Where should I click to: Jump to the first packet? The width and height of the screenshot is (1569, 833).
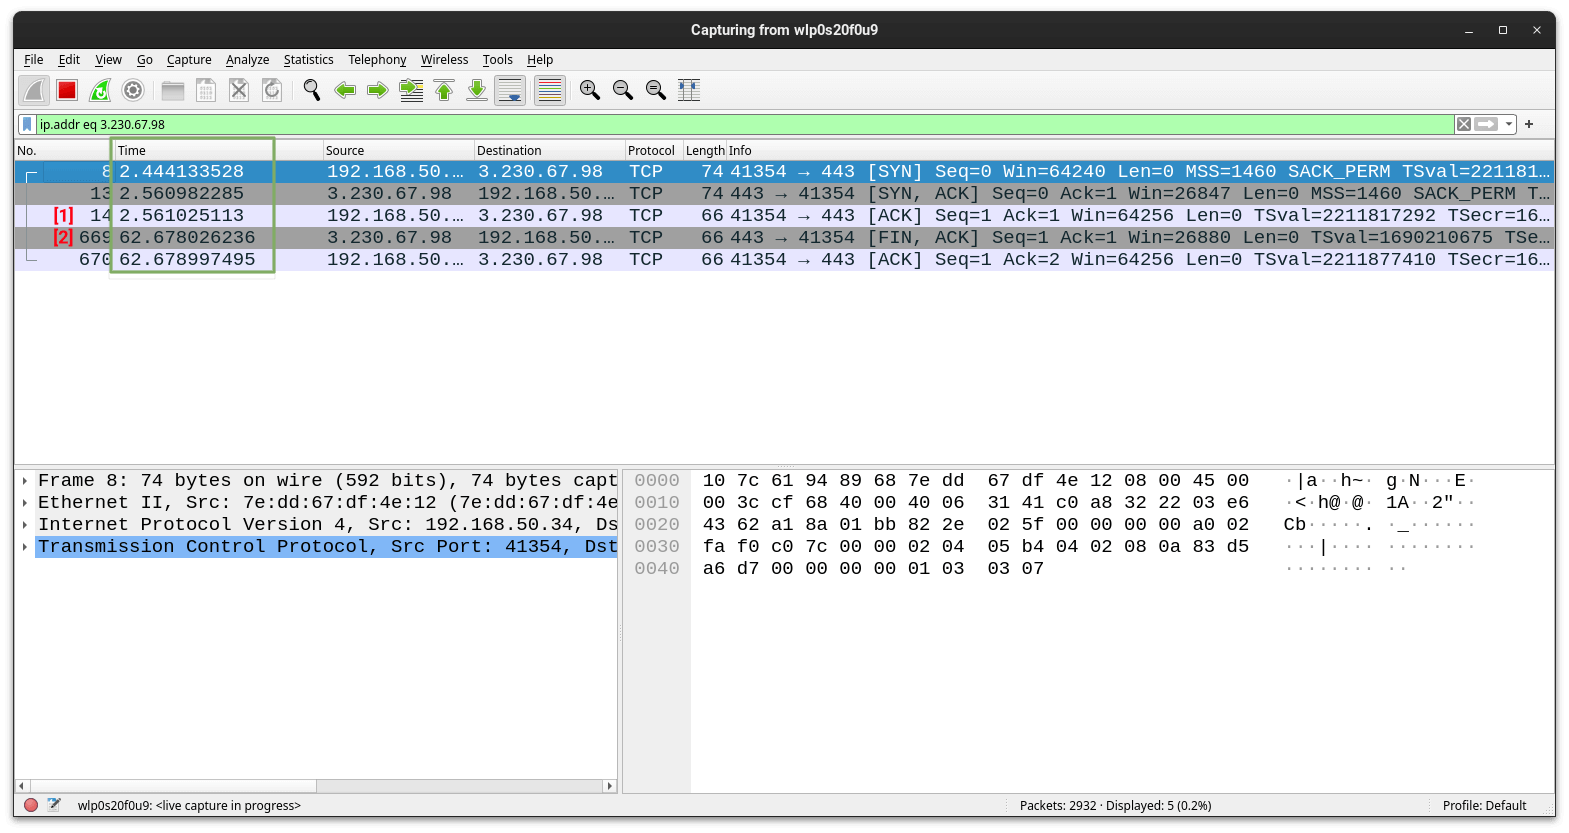(x=444, y=90)
